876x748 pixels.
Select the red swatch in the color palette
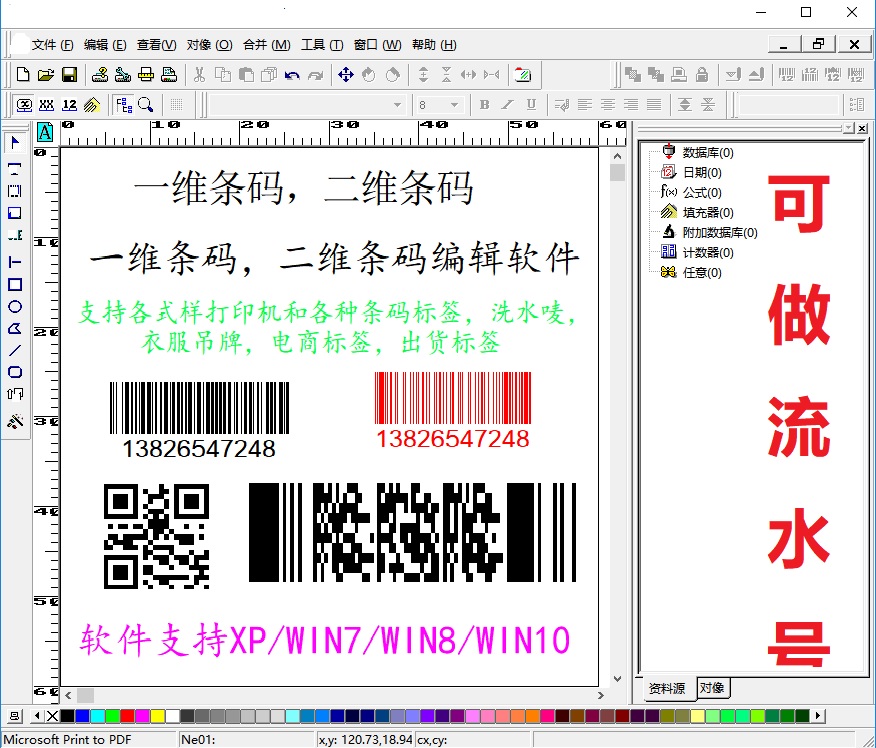pyautogui.click(x=126, y=716)
